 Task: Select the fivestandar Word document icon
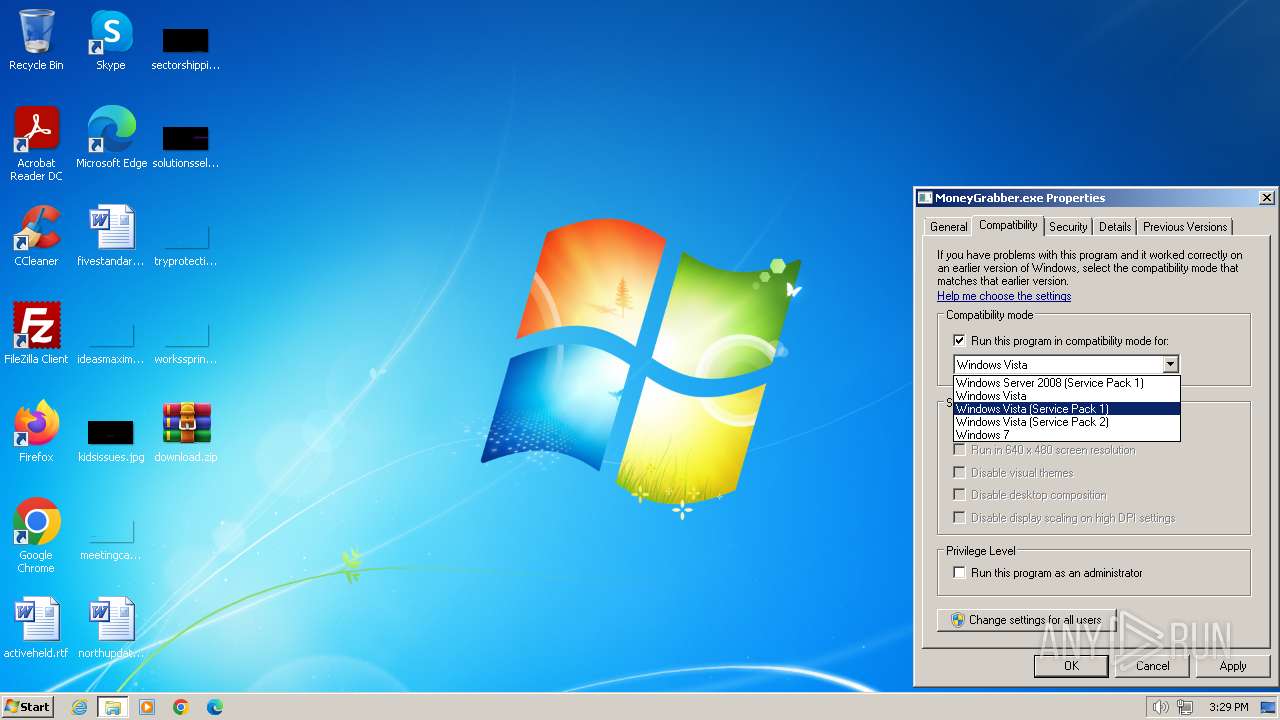point(111,236)
